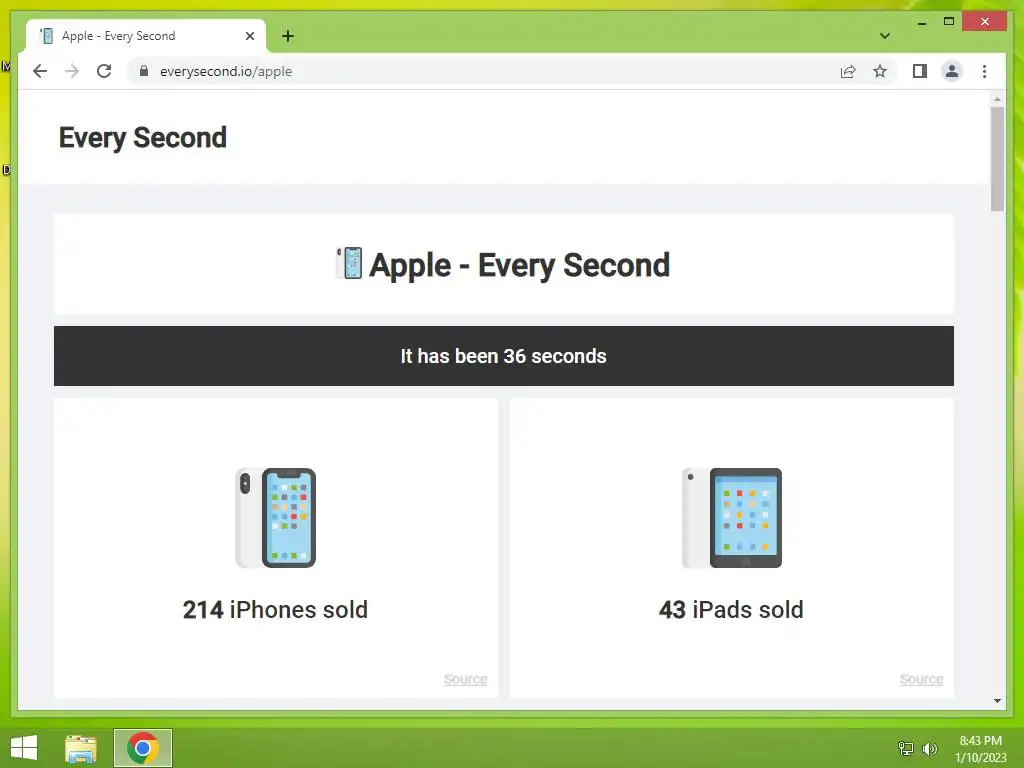Open File Explorer from the taskbar
This screenshot has height=768, width=1024.
pos(81,748)
